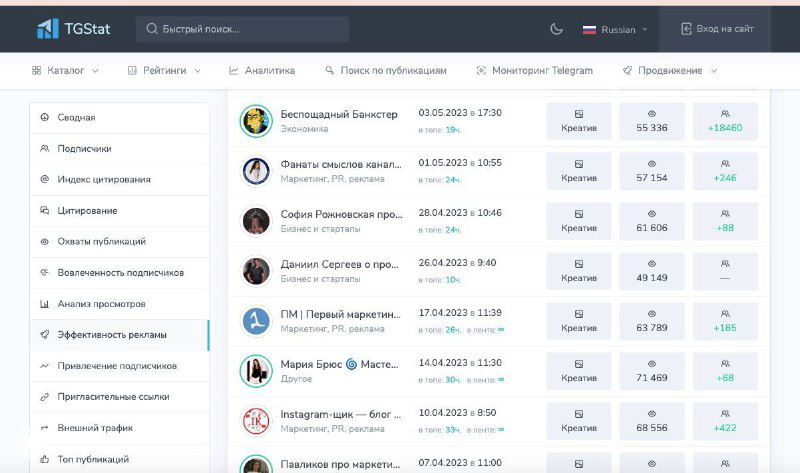Open the Аналитика menu item
Screen dimensions: 800x473
262,71
